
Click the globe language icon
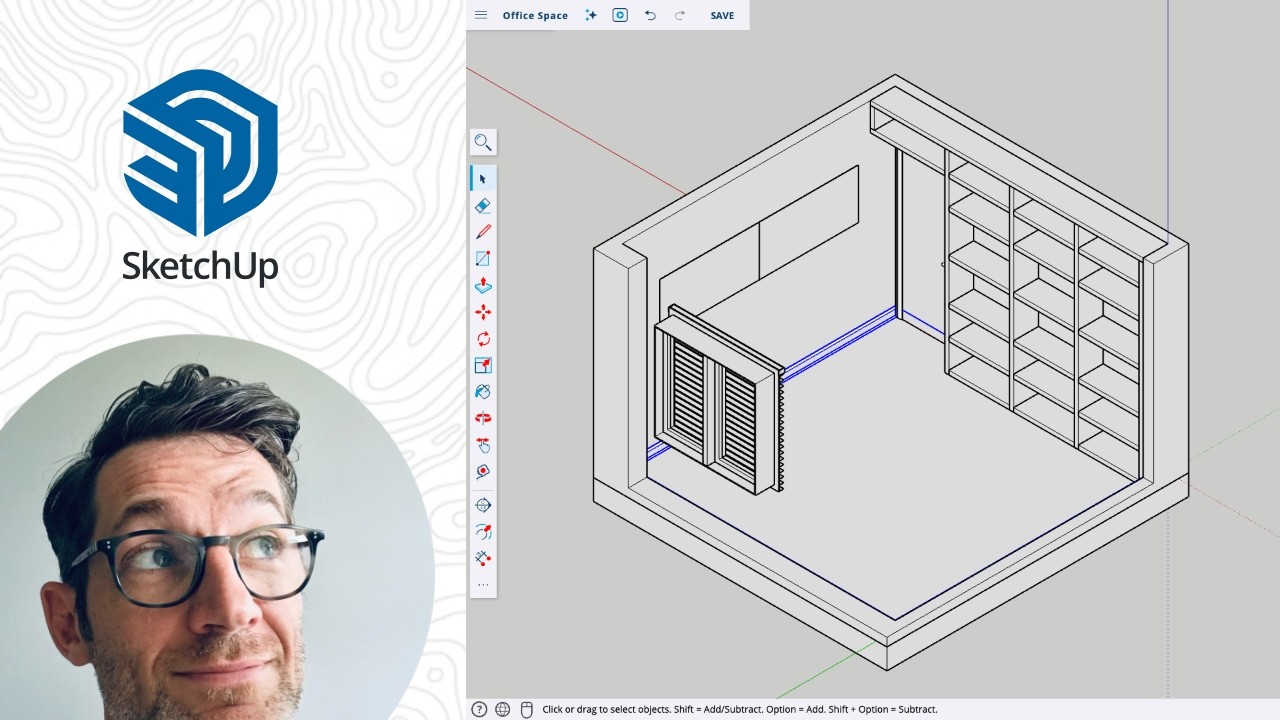click(x=503, y=709)
